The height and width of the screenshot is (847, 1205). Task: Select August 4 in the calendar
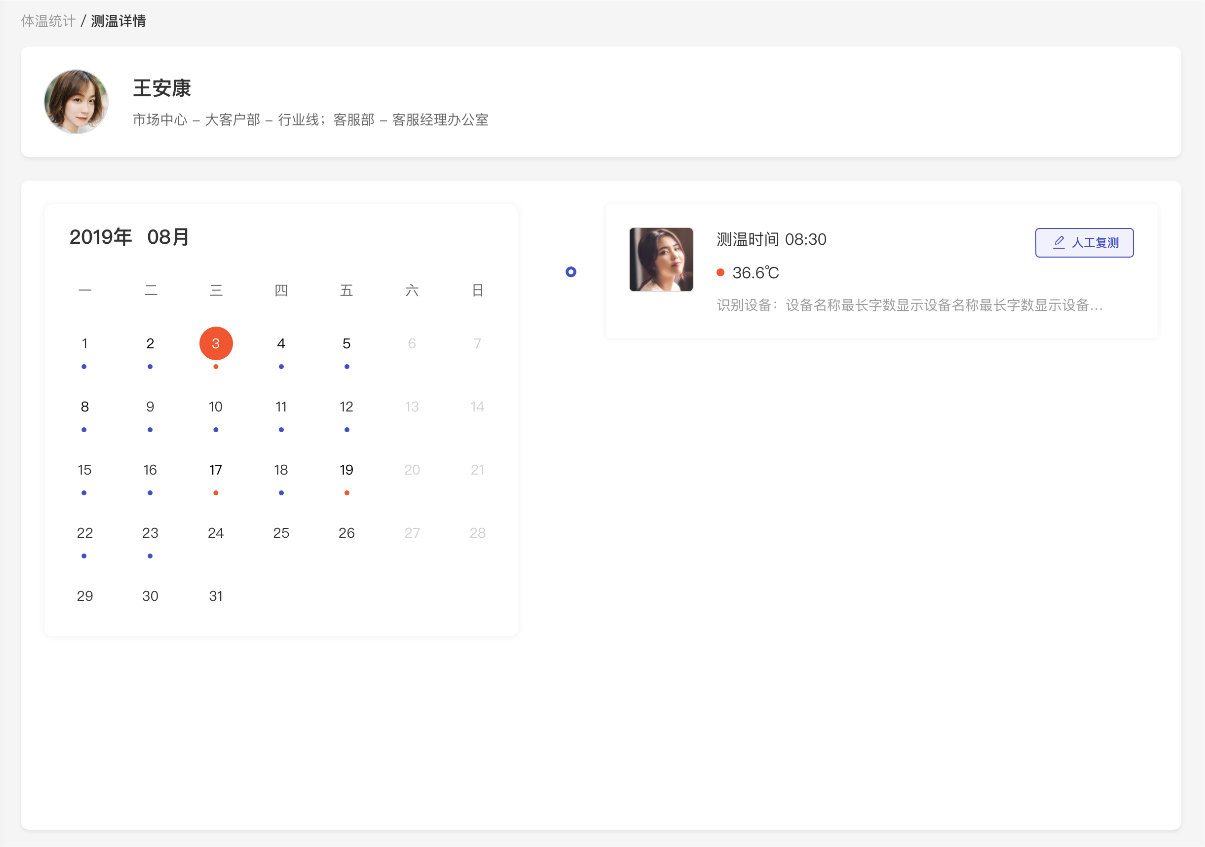pos(281,343)
